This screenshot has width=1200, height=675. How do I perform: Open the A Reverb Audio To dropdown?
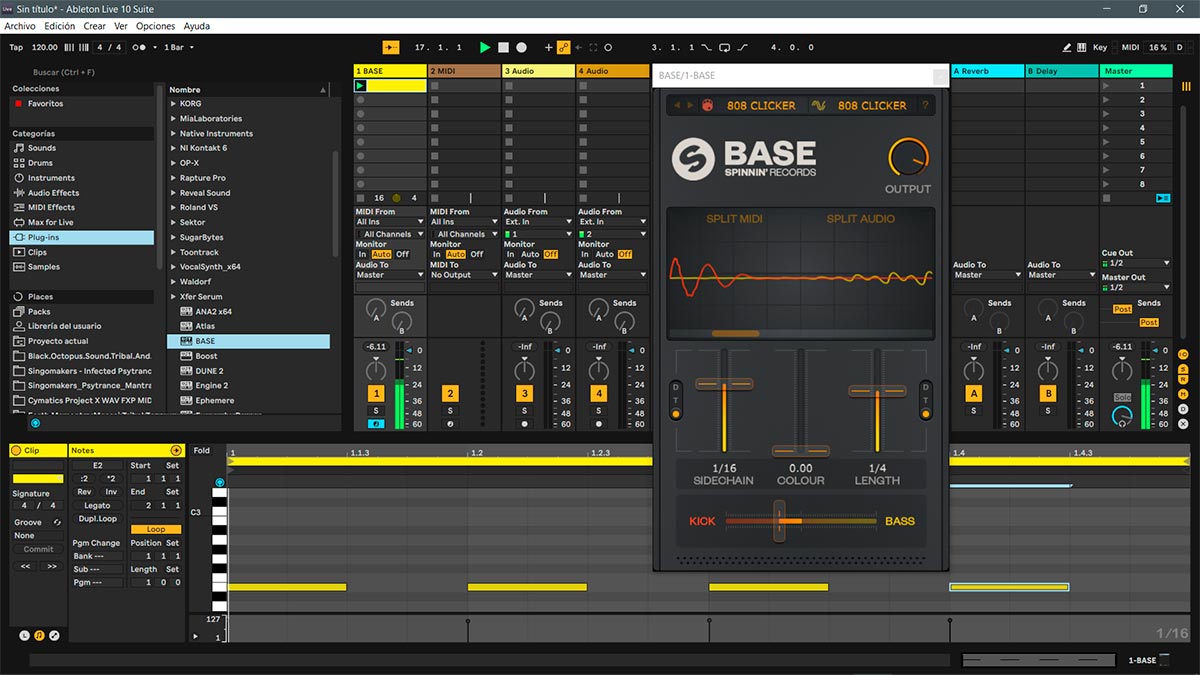click(987, 275)
